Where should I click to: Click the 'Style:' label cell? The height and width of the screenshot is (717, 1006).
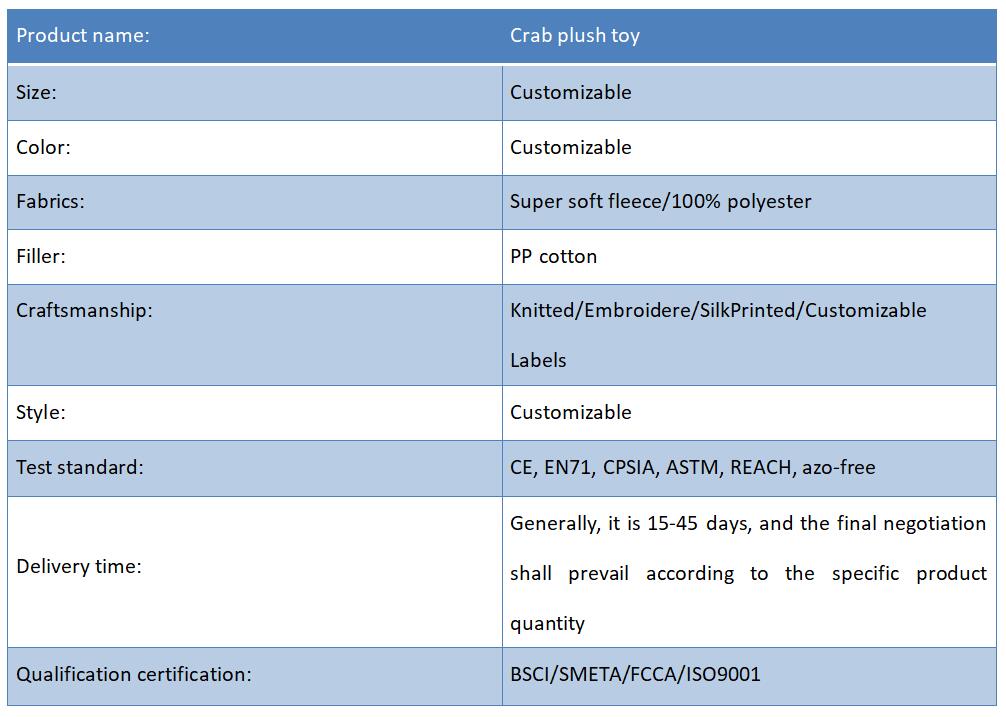tap(255, 412)
